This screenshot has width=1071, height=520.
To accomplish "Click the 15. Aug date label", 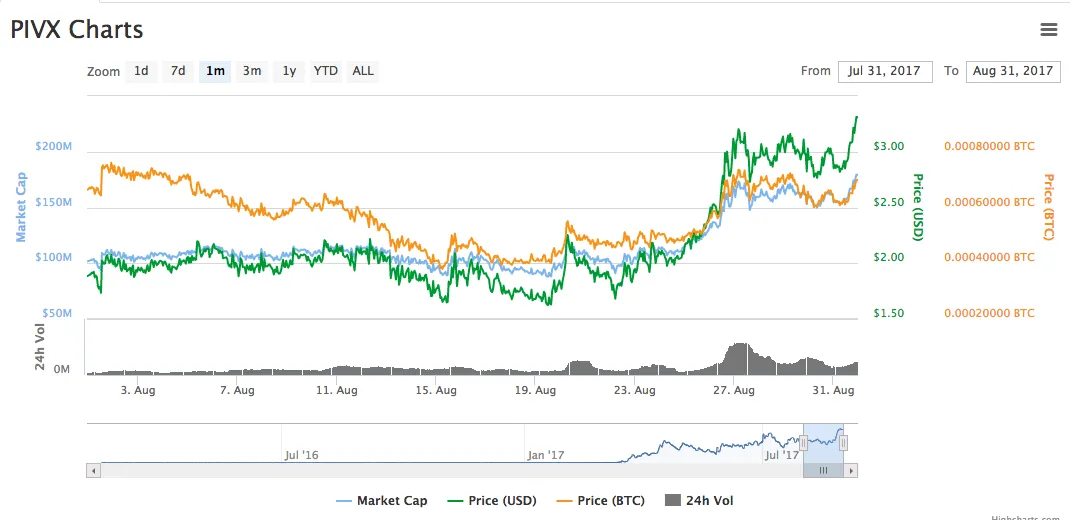I will (436, 391).
